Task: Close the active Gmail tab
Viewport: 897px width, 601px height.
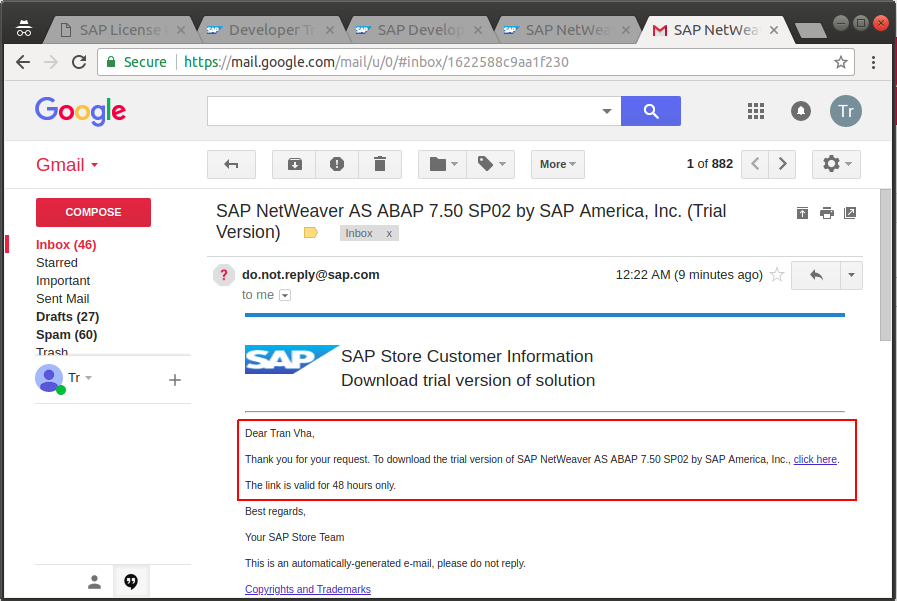Action: pyautogui.click(x=774, y=30)
